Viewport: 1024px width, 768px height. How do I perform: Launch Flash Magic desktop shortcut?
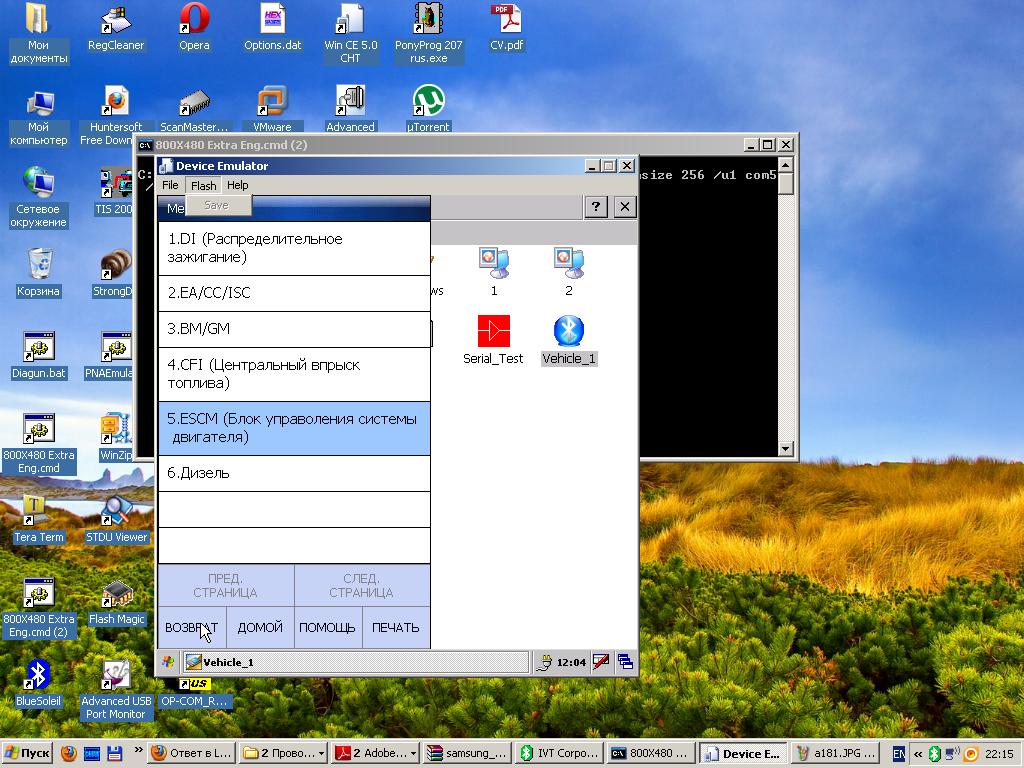[x=116, y=602]
